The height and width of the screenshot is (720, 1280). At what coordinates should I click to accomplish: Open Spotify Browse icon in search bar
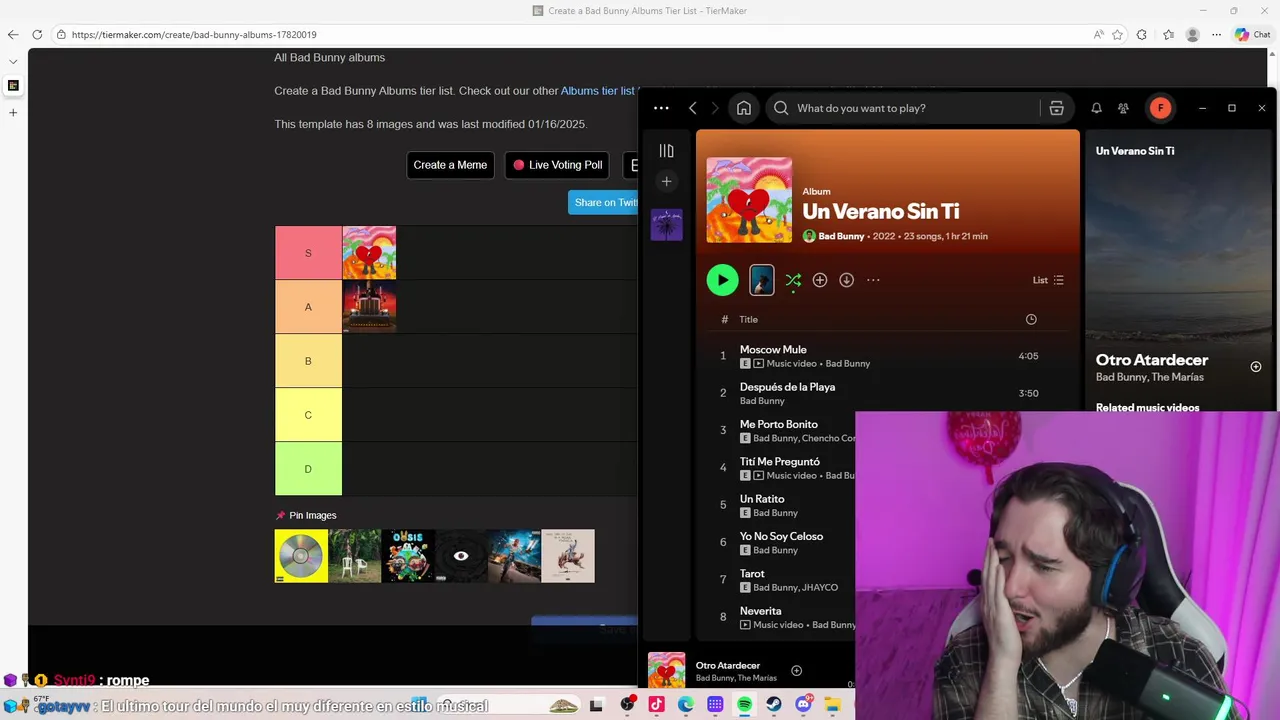click(1056, 108)
